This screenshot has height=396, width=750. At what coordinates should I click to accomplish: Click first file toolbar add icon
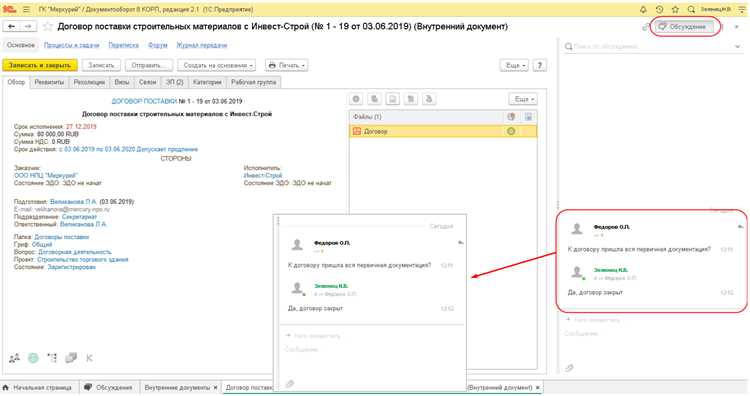pos(356,99)
